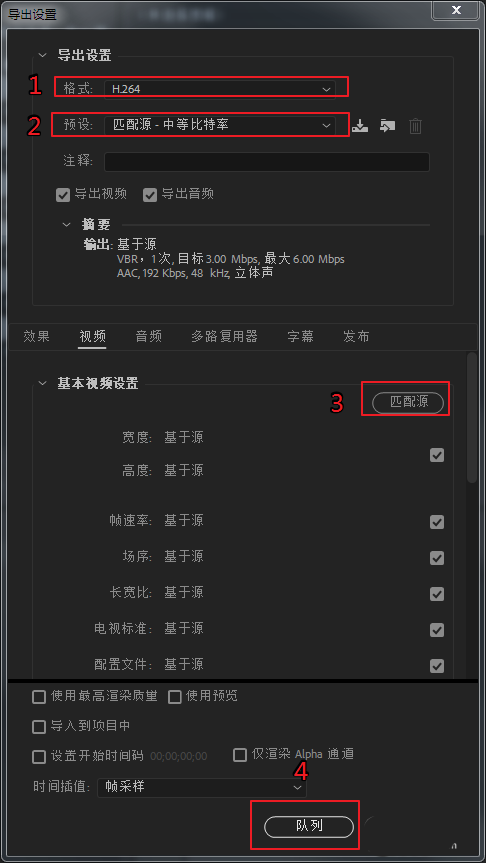Collapse the 摘要 summary chevron
Image resolution: width=486 pixels, height=863 pixels.
click(x=67, y=225)
